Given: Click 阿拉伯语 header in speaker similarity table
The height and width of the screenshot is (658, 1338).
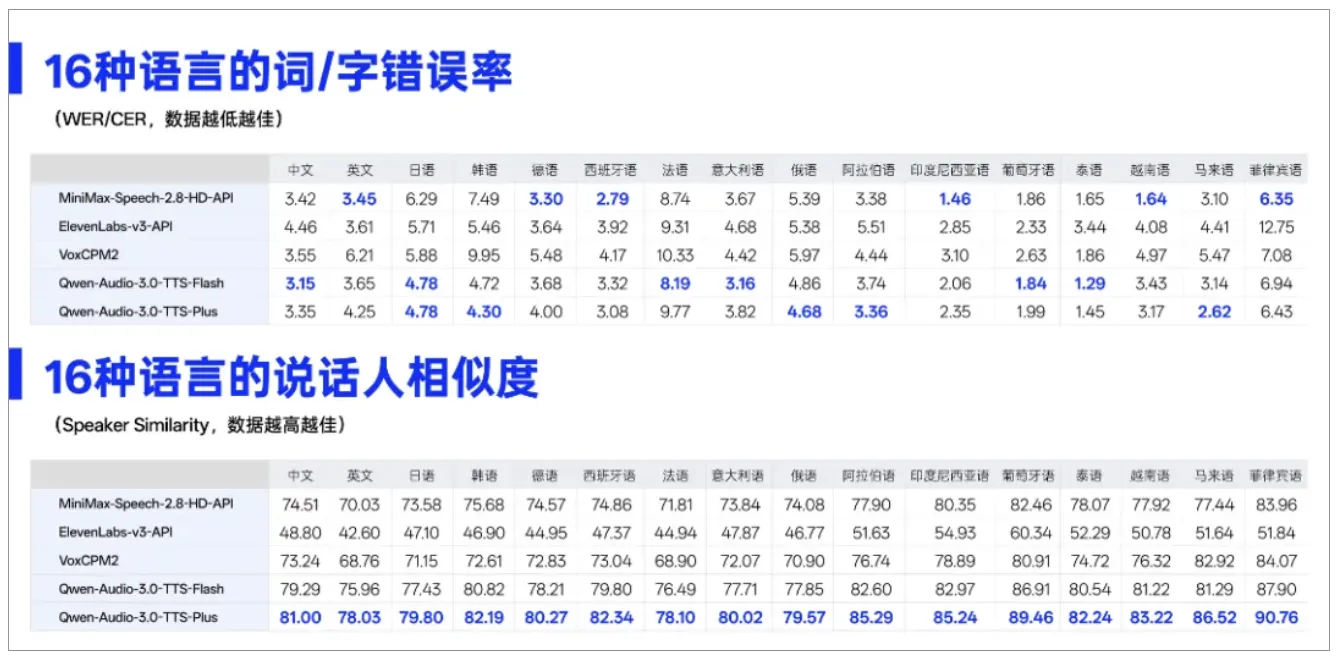Looking at the screenshot, I should point(868,476).
